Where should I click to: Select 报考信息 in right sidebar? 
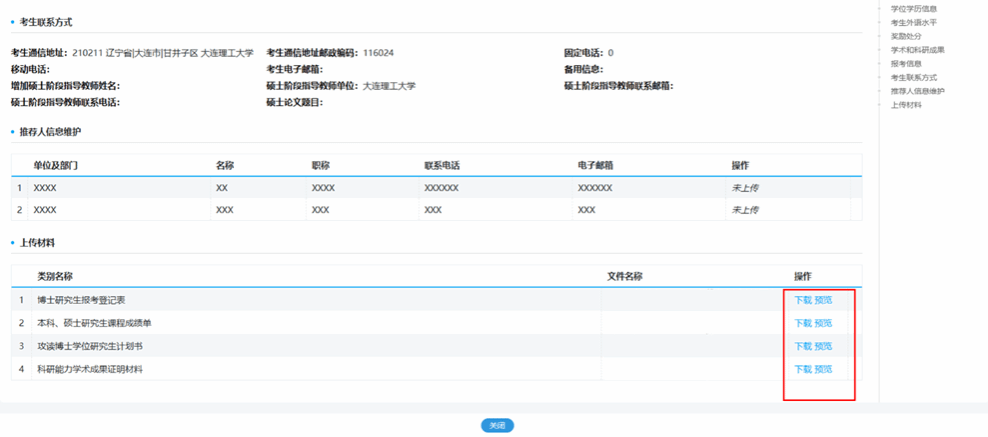[906, 64]
